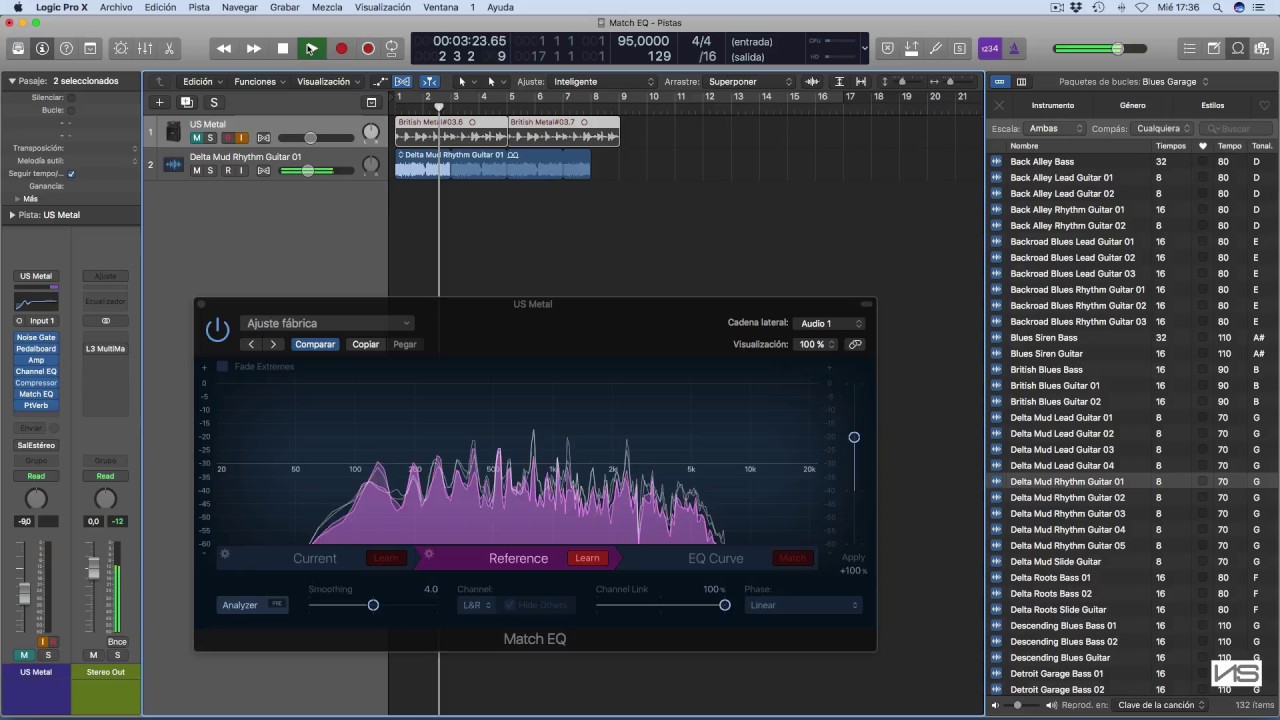The height and width of the screenshot is (720, 1280).
Task: Fast-forward with the forward transport button
Action: point(254,48)
